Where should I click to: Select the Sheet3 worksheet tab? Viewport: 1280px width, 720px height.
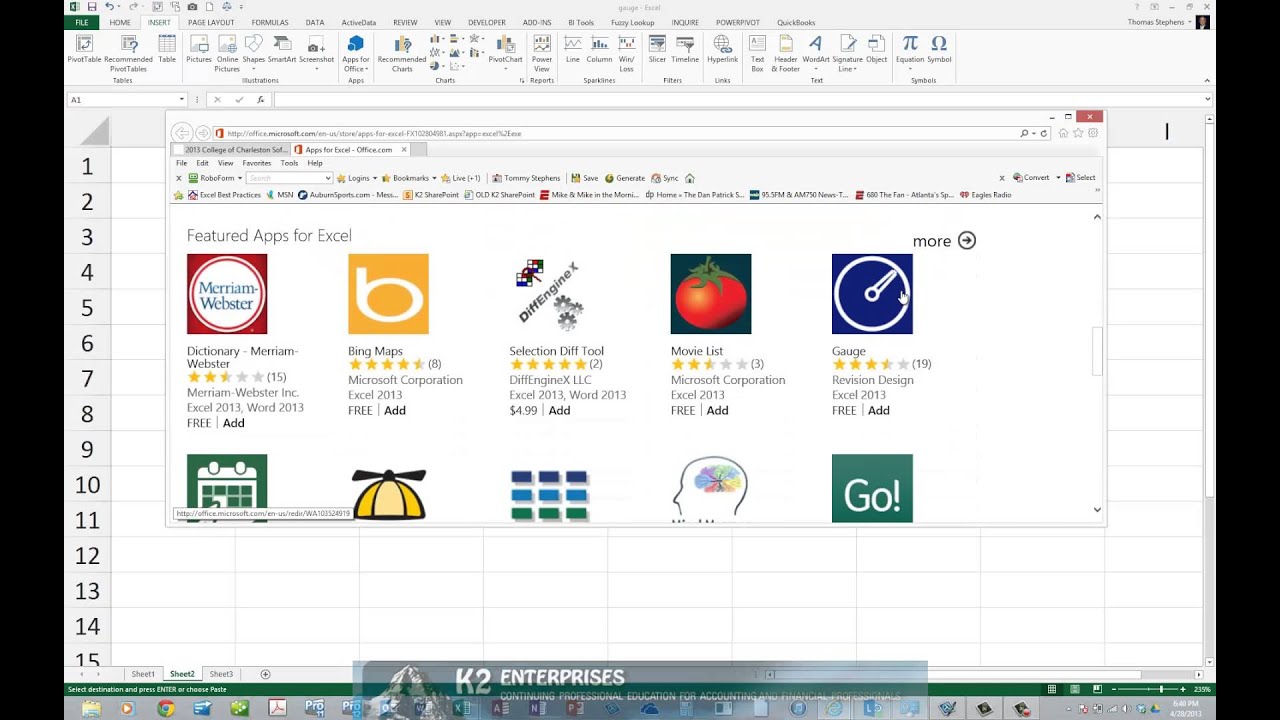pos(221,674)
